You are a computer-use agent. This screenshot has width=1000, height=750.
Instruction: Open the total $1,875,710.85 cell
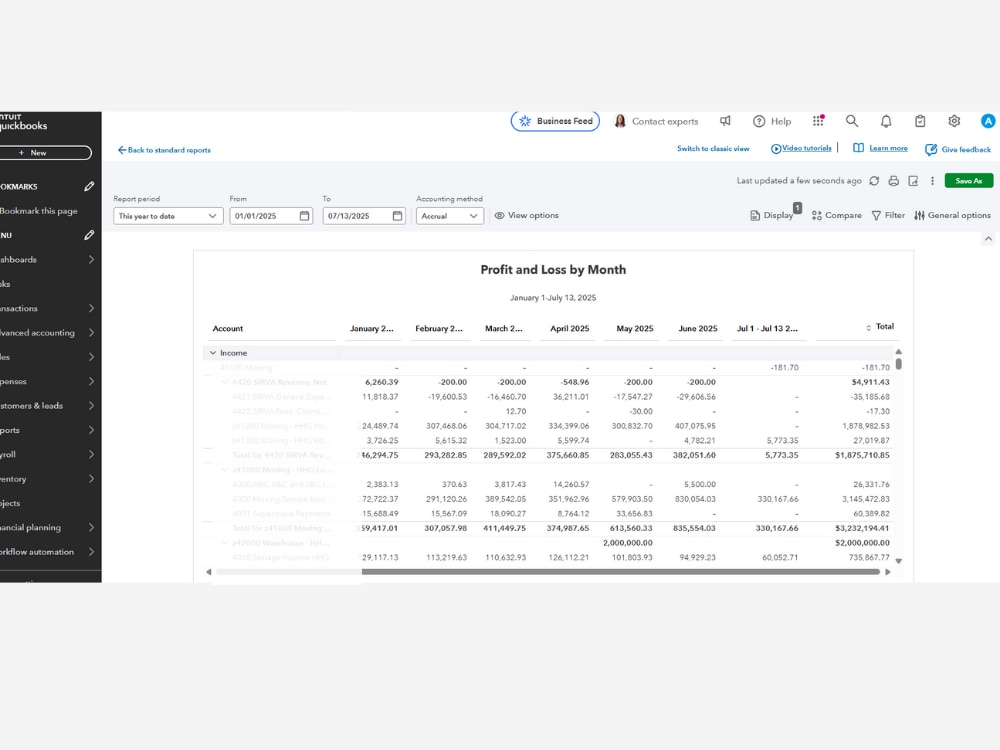[862, 455]
